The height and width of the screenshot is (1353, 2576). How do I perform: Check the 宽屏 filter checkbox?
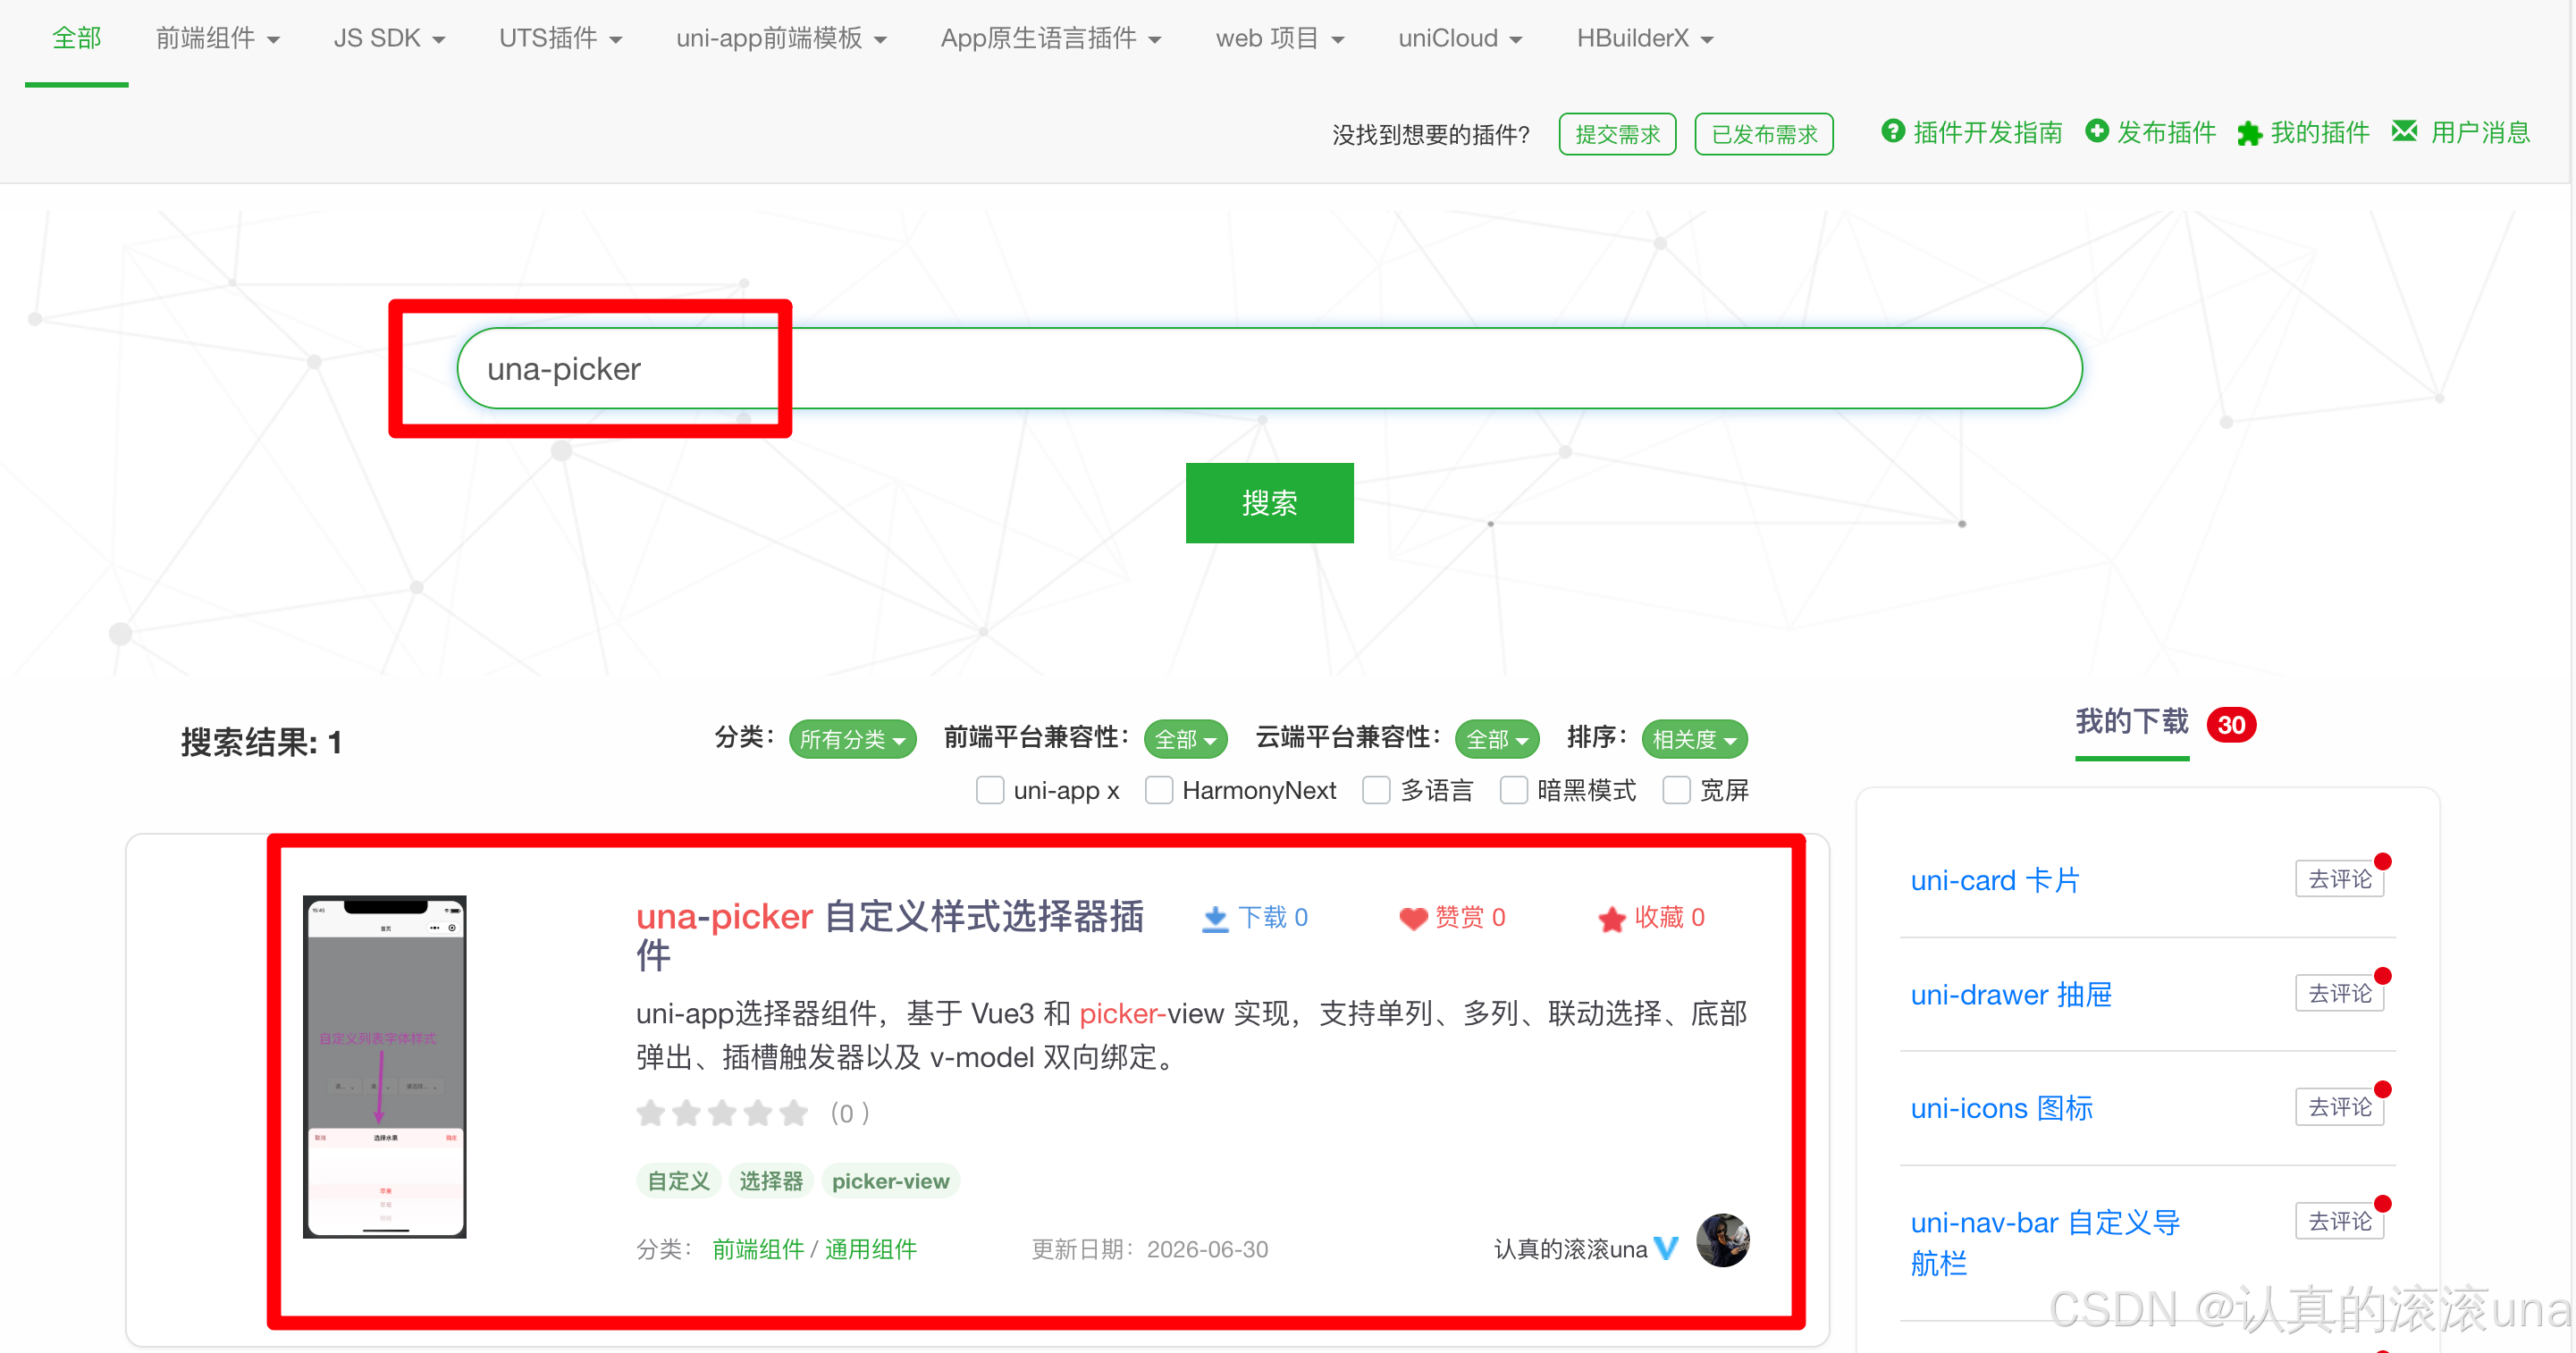click(x=1676, y=790)
